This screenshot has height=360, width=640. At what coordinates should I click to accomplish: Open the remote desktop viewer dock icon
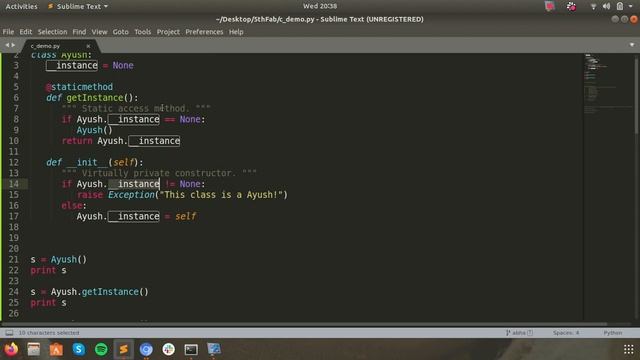pyautogui.click(x=213, y=349)
